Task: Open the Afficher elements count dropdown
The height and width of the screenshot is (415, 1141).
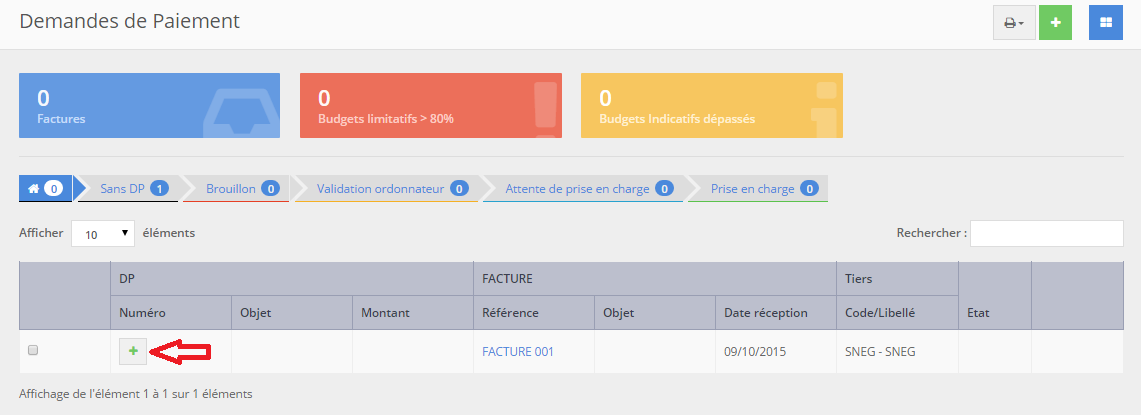Action: [103, 233]
